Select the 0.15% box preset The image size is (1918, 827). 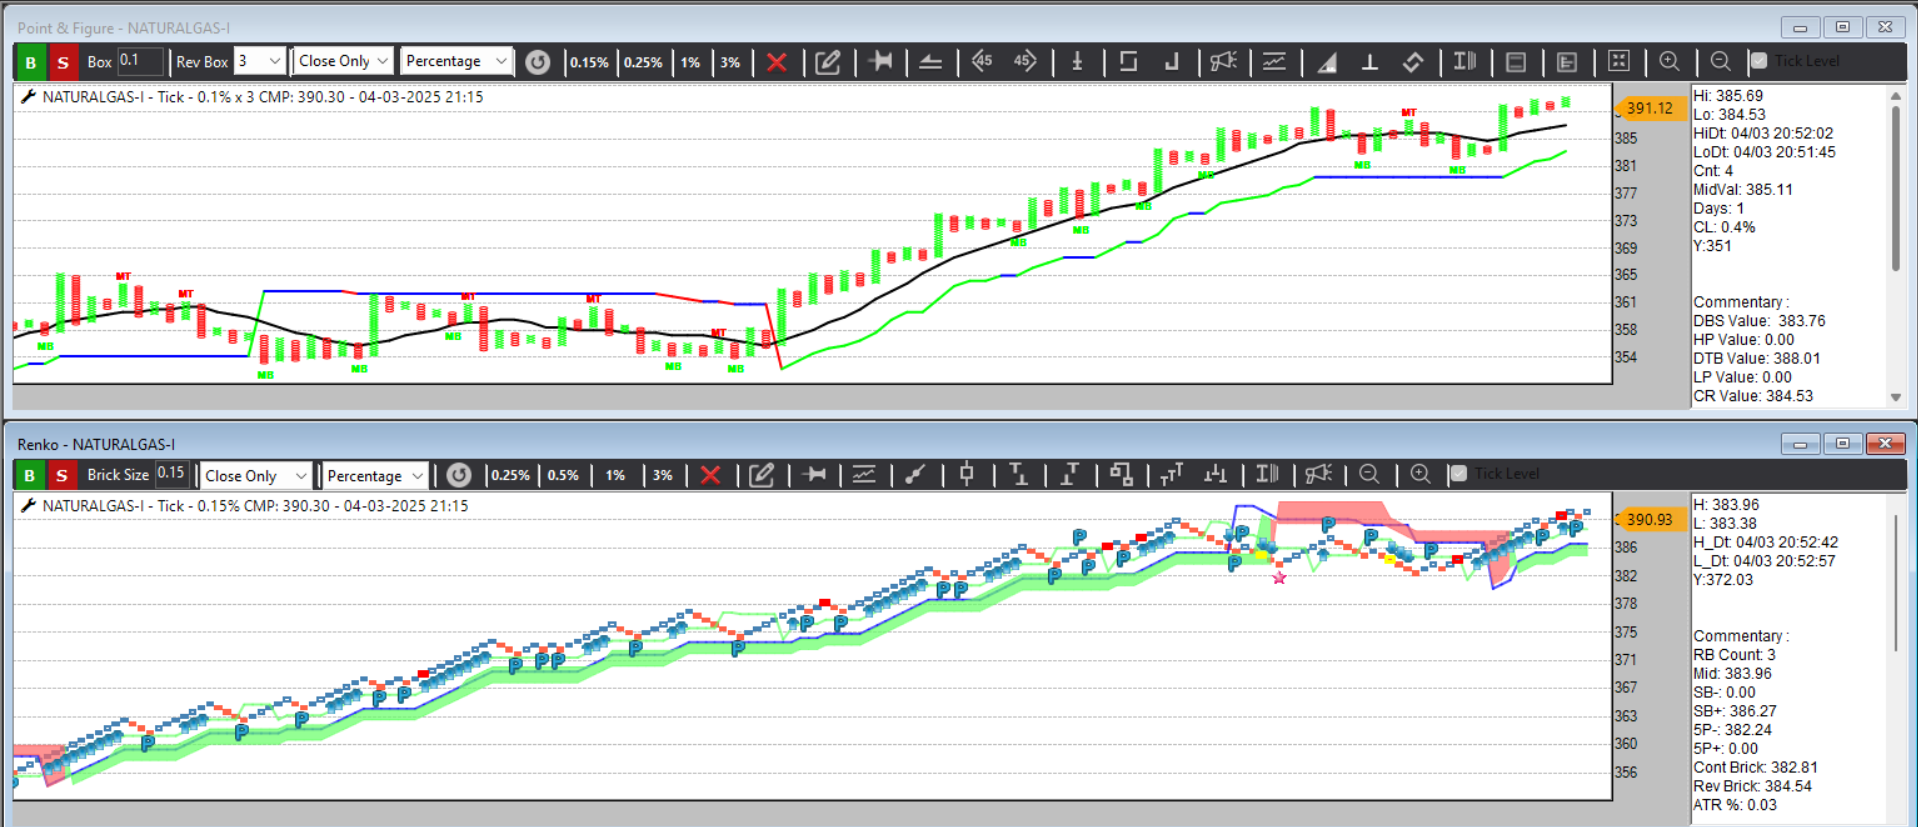pyautogui.click(x=589, y=62)
